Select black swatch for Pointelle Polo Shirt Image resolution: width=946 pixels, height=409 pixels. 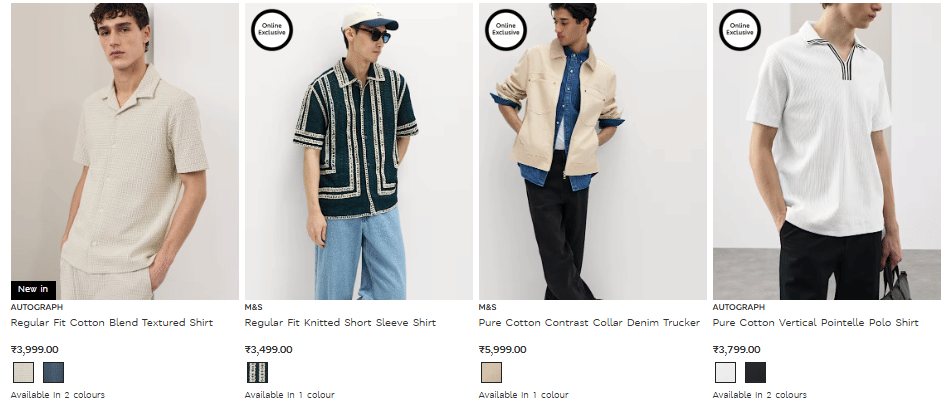coord(755,372)
